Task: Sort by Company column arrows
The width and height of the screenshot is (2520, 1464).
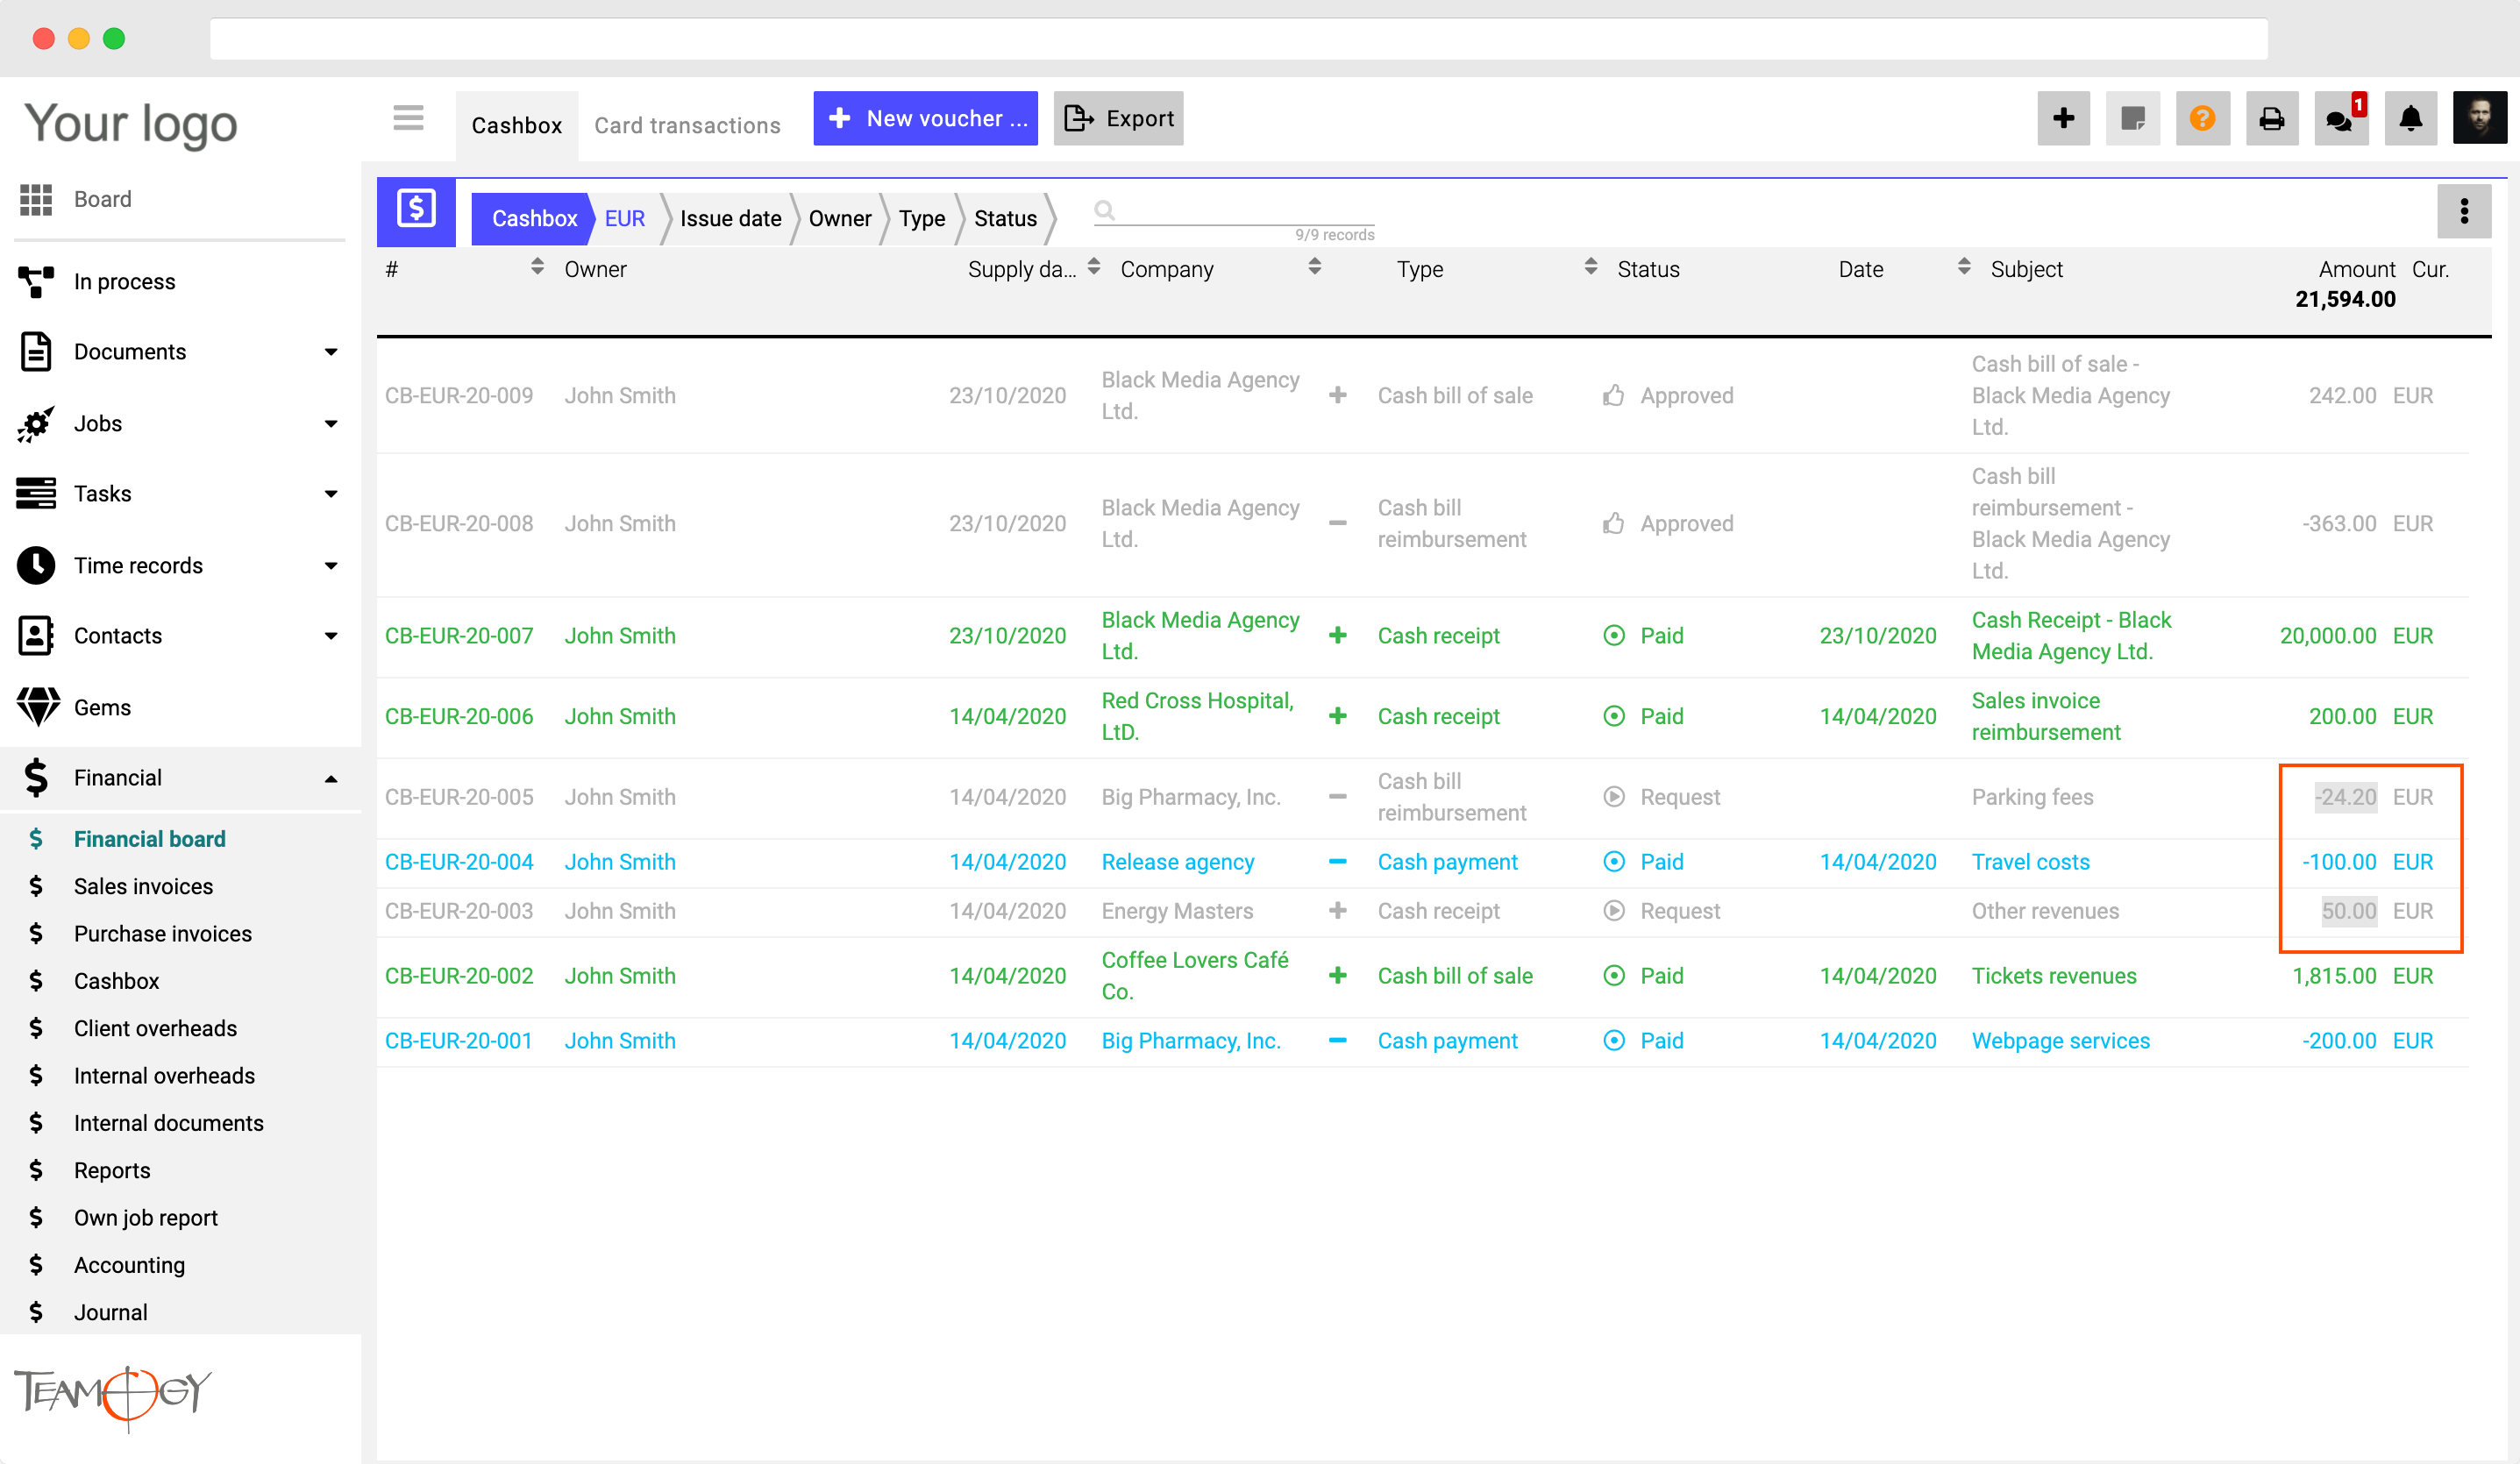Action: point(1314,266)
